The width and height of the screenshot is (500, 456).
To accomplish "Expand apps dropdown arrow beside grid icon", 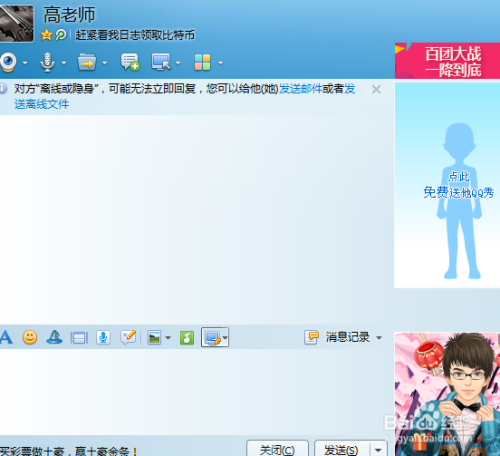I will pos(220,62).
